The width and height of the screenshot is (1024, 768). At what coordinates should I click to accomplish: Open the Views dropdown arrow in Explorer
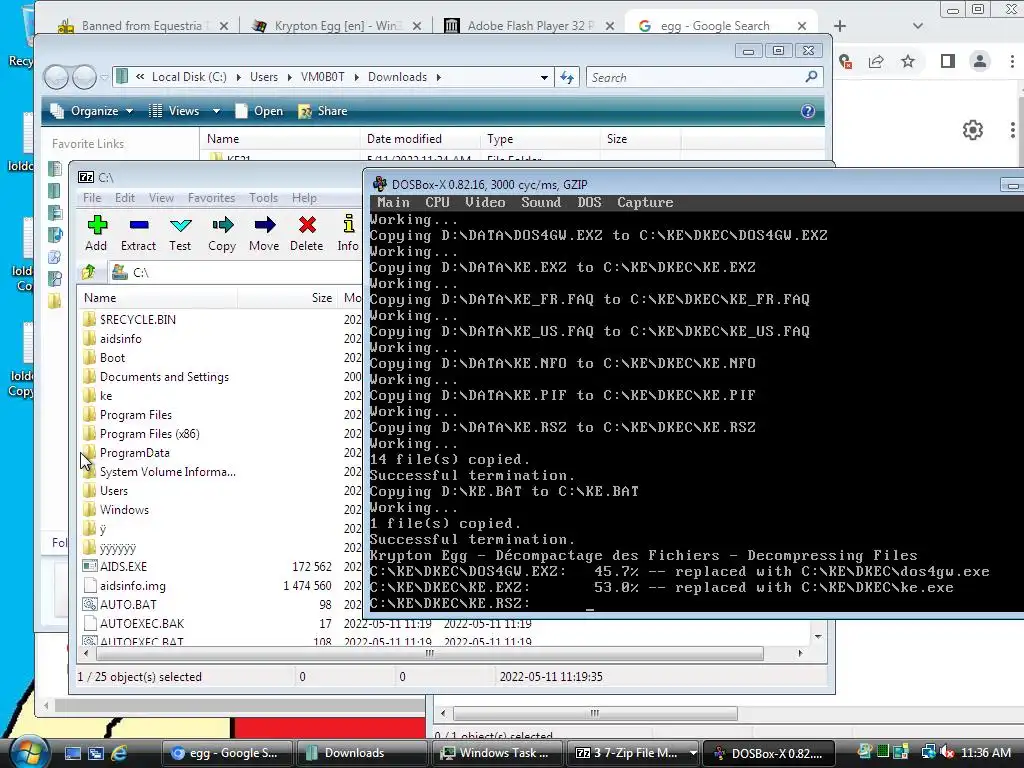(216, 111)
